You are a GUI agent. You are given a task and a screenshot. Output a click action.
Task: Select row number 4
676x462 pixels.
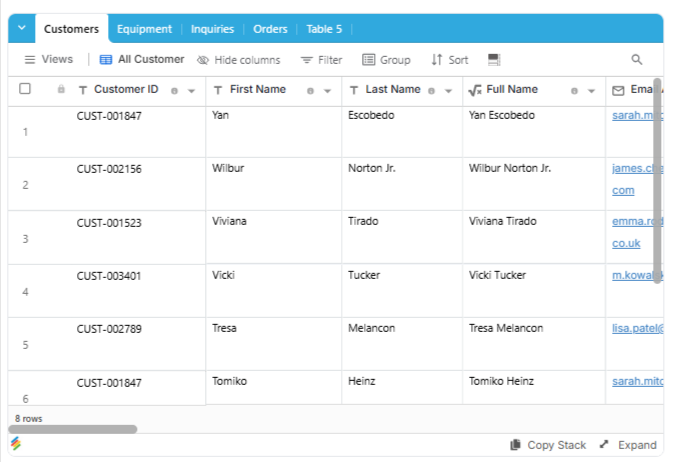click(x=25, y=292)
